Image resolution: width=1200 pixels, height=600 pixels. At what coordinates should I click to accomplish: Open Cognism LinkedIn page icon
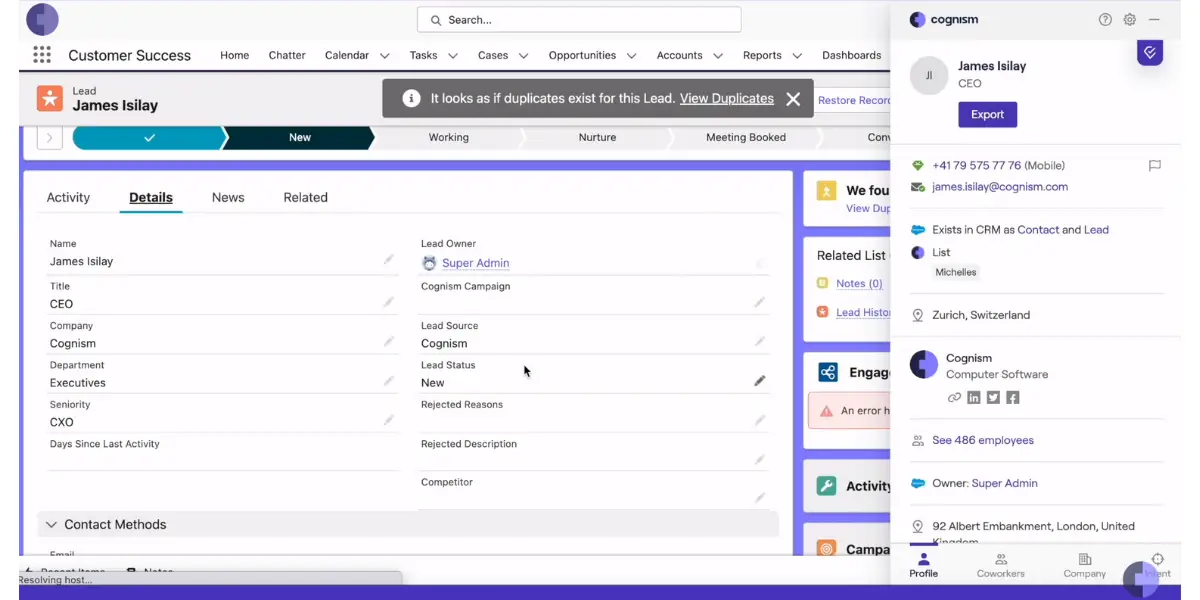pos(974,397)
